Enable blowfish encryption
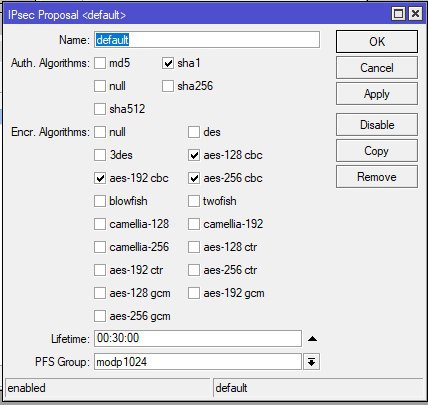The image size is (428, 405). tap(100, 201)
